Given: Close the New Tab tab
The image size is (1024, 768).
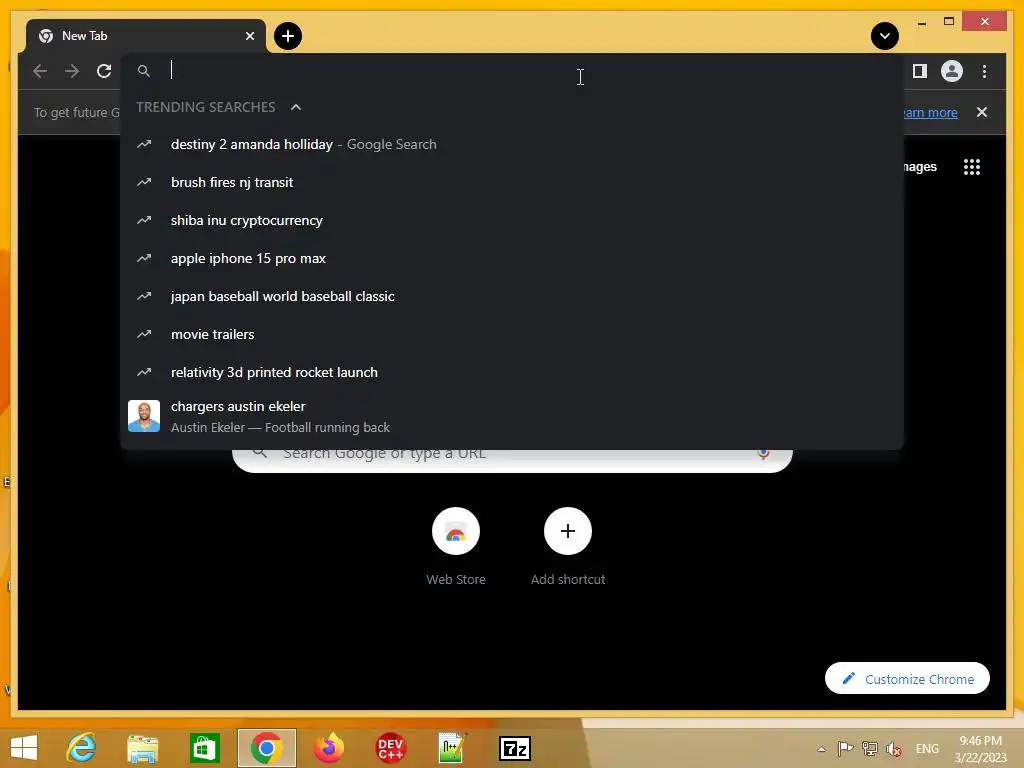Looking at the screenshot, I should 249,36.
